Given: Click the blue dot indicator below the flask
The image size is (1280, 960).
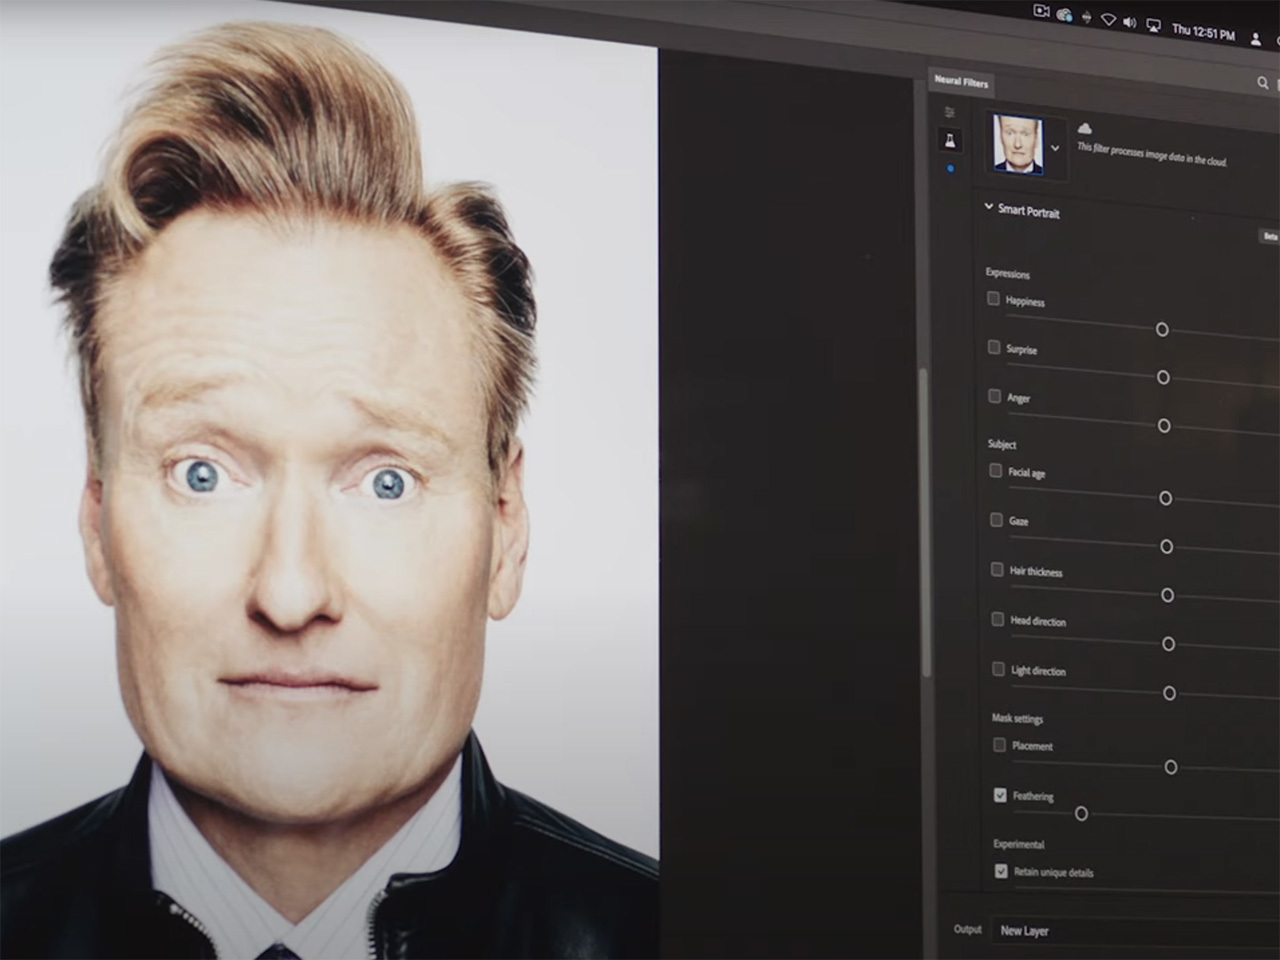Looking at the screenshot, I should coord(950,168).
